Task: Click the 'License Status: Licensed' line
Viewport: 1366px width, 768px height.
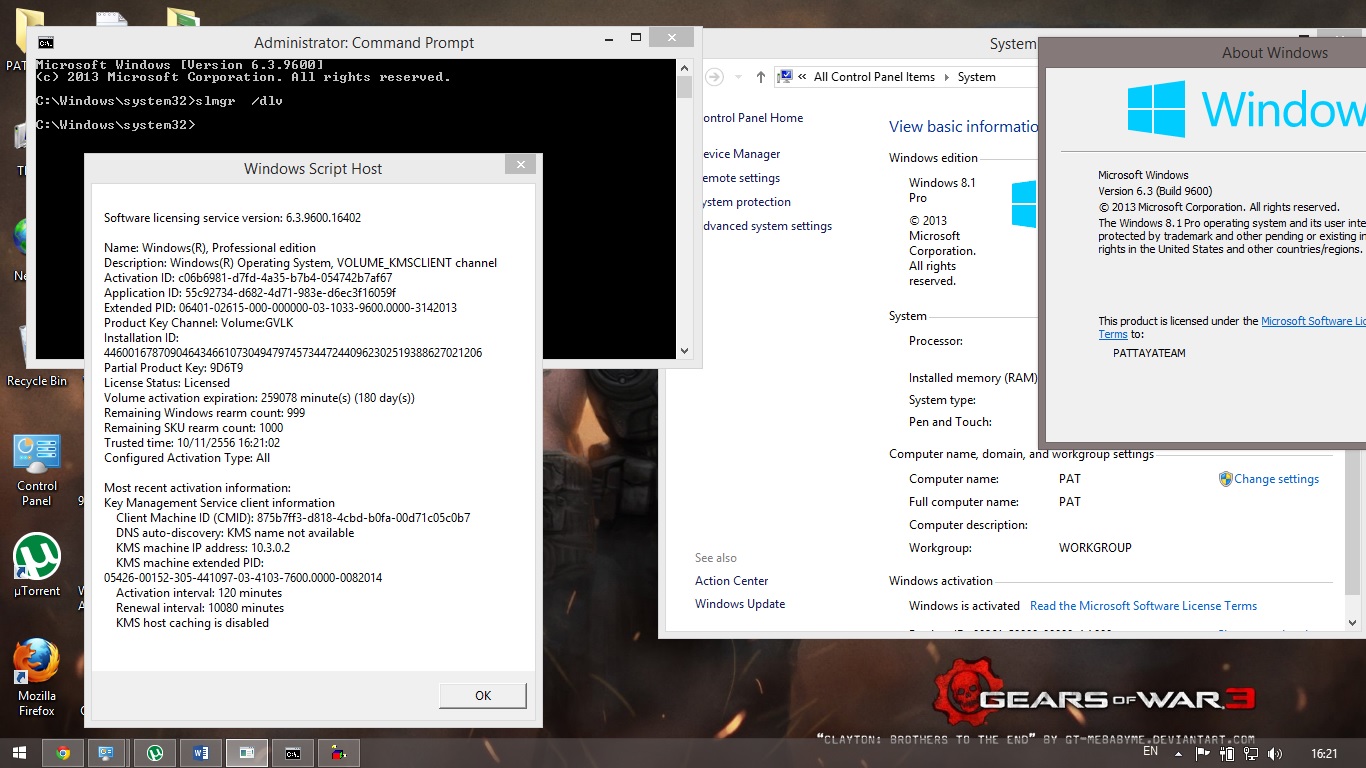Action: [167, 383]
